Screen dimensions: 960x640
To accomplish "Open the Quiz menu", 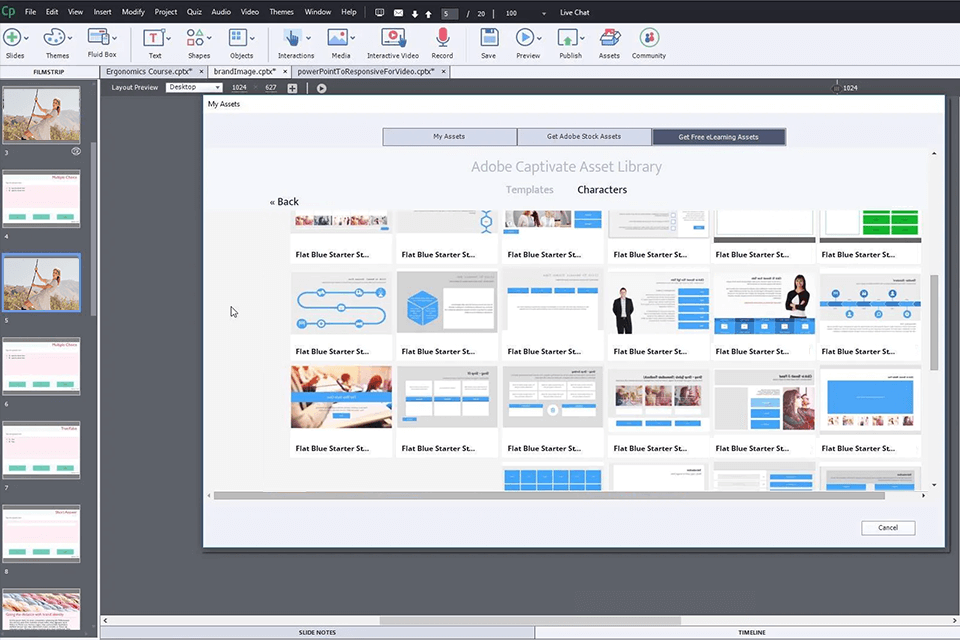I will click(194, 12).
